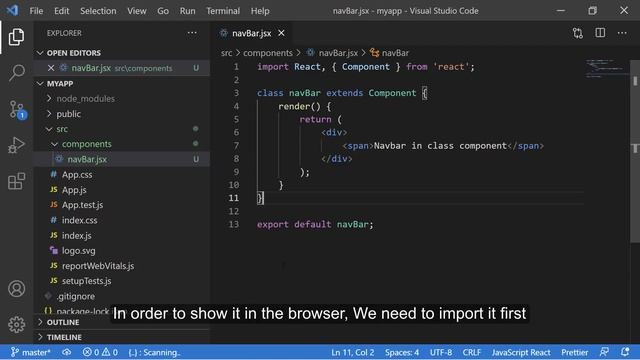Click the Publish to cloud sync icon

click(x=67, y=352)
